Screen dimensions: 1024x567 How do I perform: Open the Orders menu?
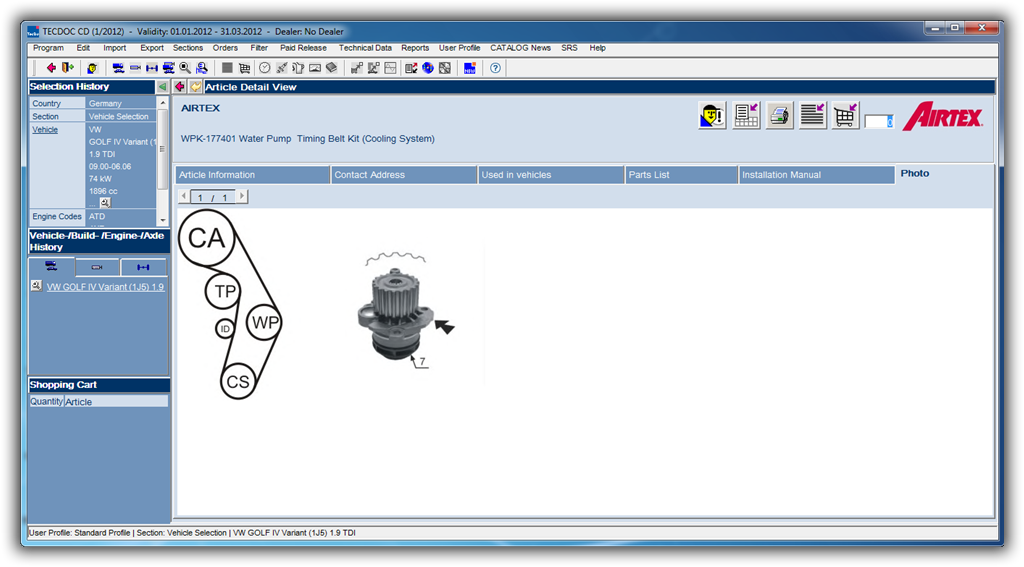[x=225, y=48]
